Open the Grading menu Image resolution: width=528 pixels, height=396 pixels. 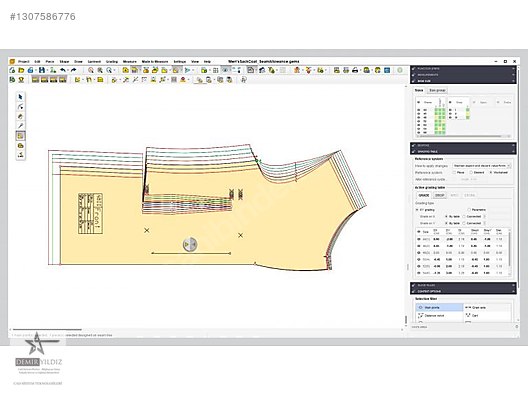coord(112,62)
